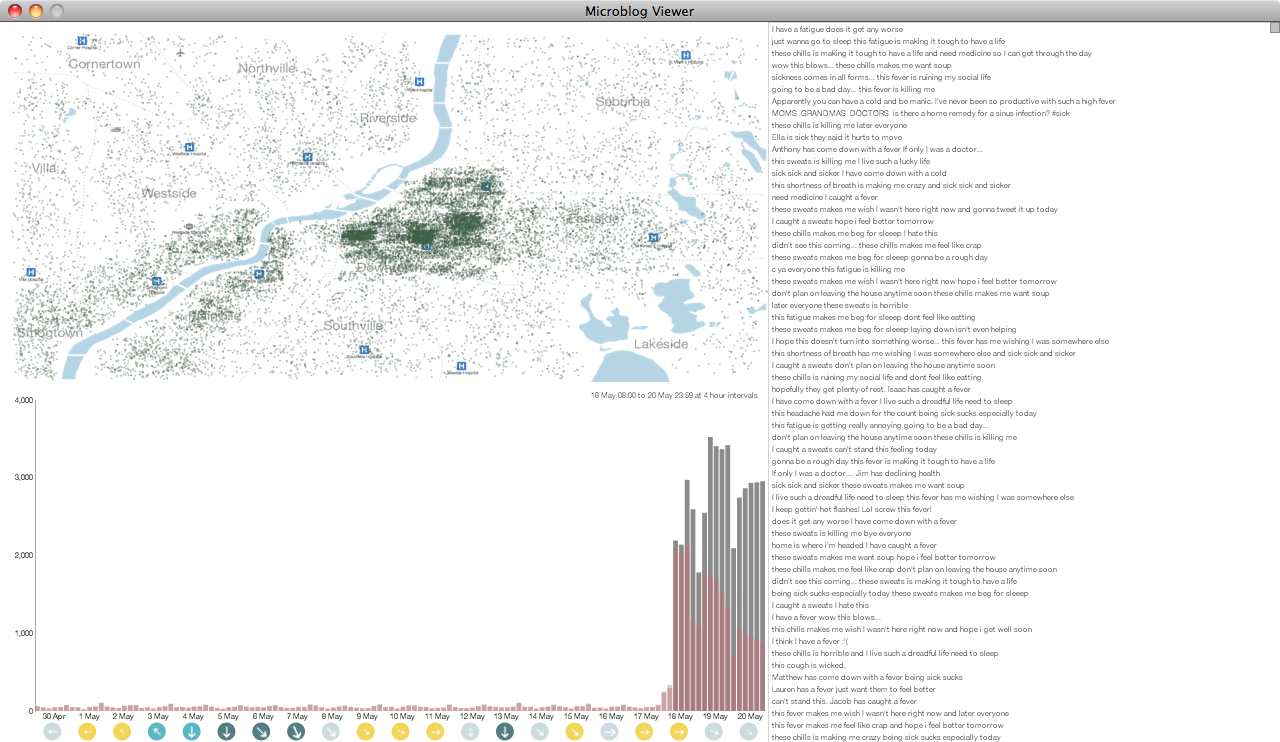Viewport: 1280px width, 742px height.
Task: Click the message list scrollbar thumb
Action: click(x=1274, y=28)
